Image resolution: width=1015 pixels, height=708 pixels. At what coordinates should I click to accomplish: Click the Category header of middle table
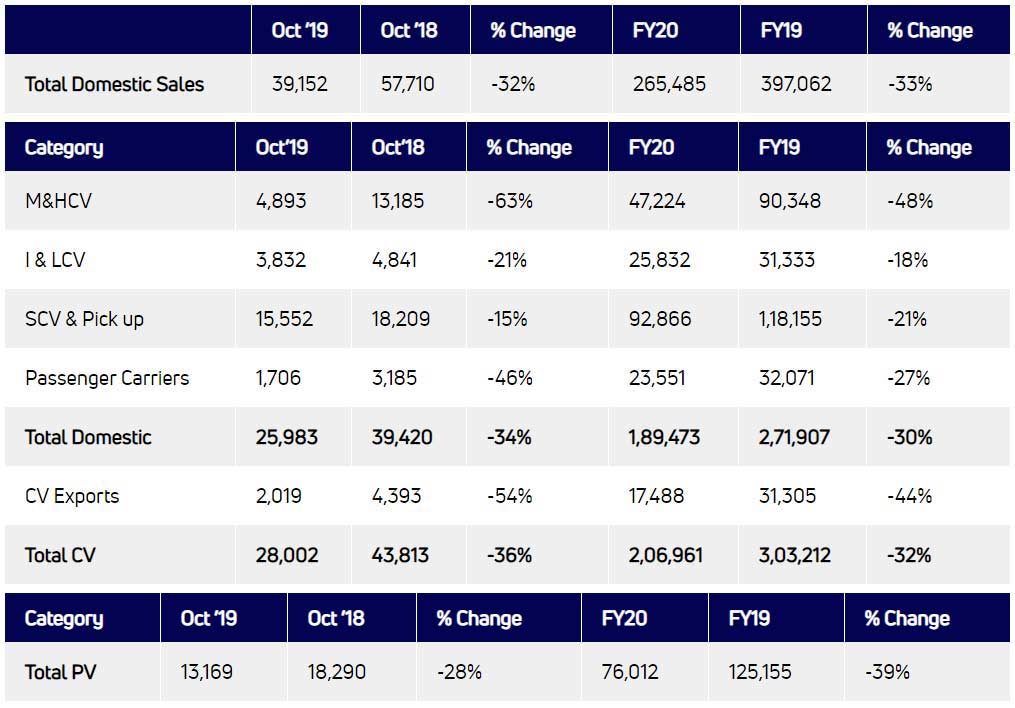[64, 148]
